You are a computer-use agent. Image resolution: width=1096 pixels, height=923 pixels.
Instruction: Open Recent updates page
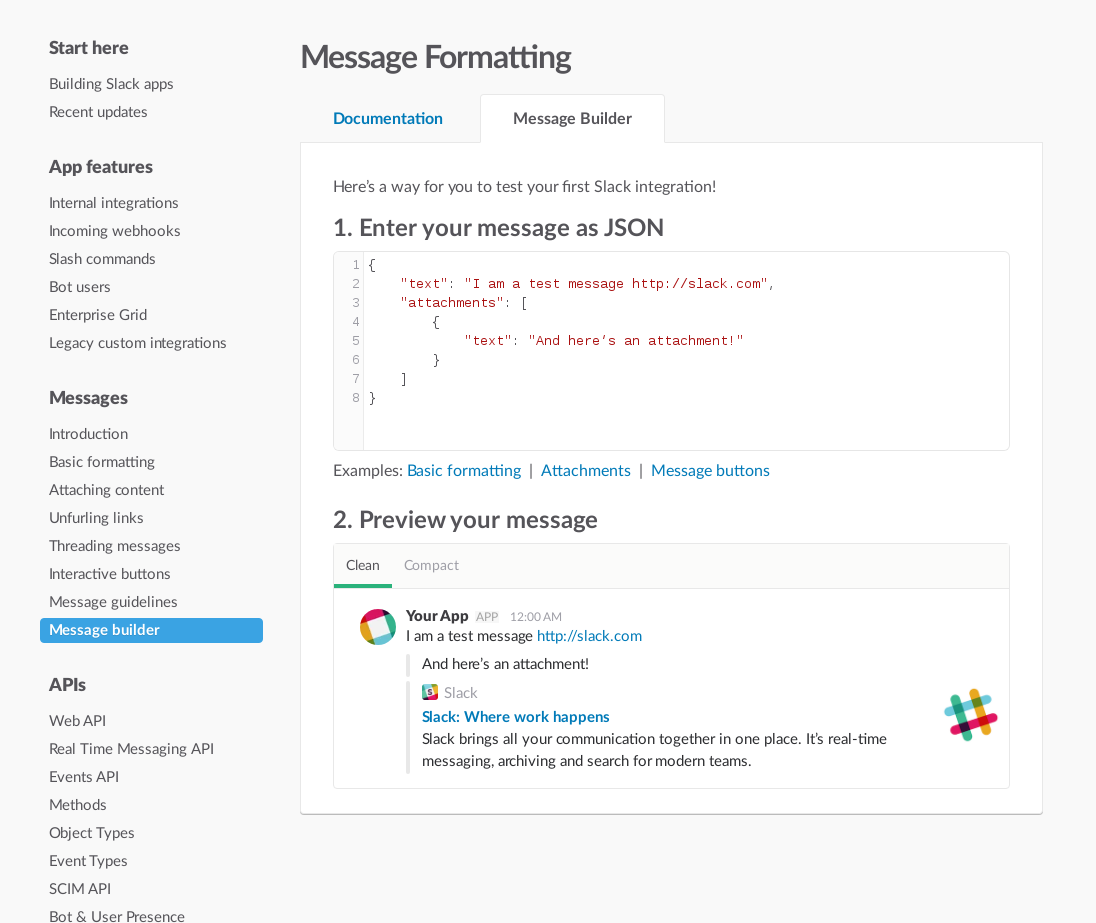pos(98,112)
